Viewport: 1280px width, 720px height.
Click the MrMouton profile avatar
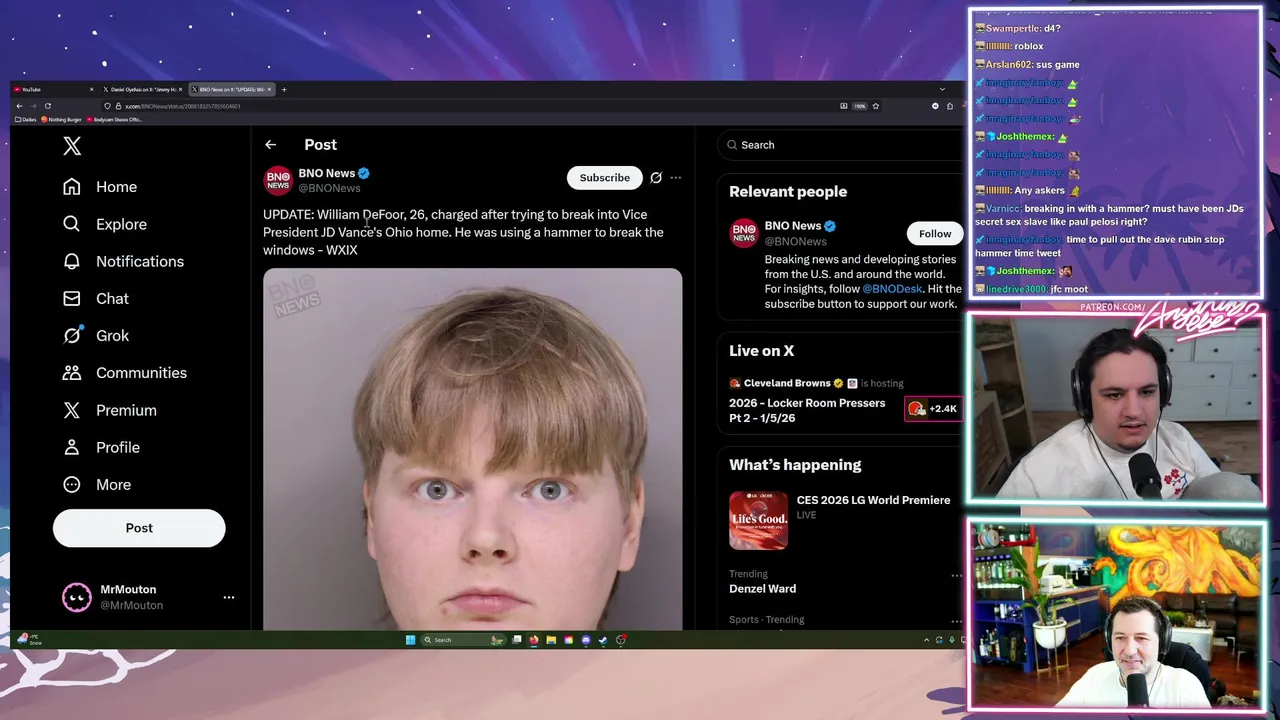tap(77, 597)
